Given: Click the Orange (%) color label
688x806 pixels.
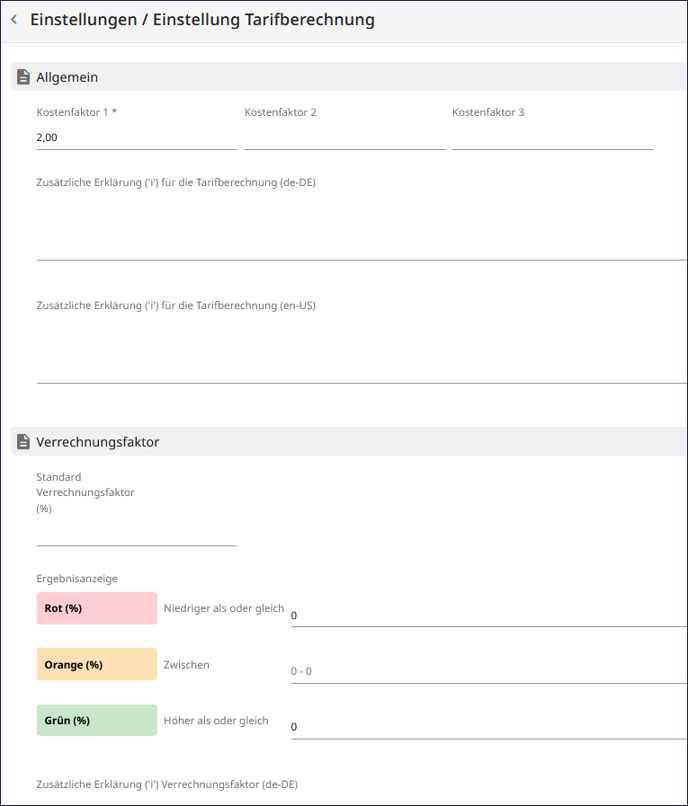Looking at the screenshot, I should (x=97, y=664).
